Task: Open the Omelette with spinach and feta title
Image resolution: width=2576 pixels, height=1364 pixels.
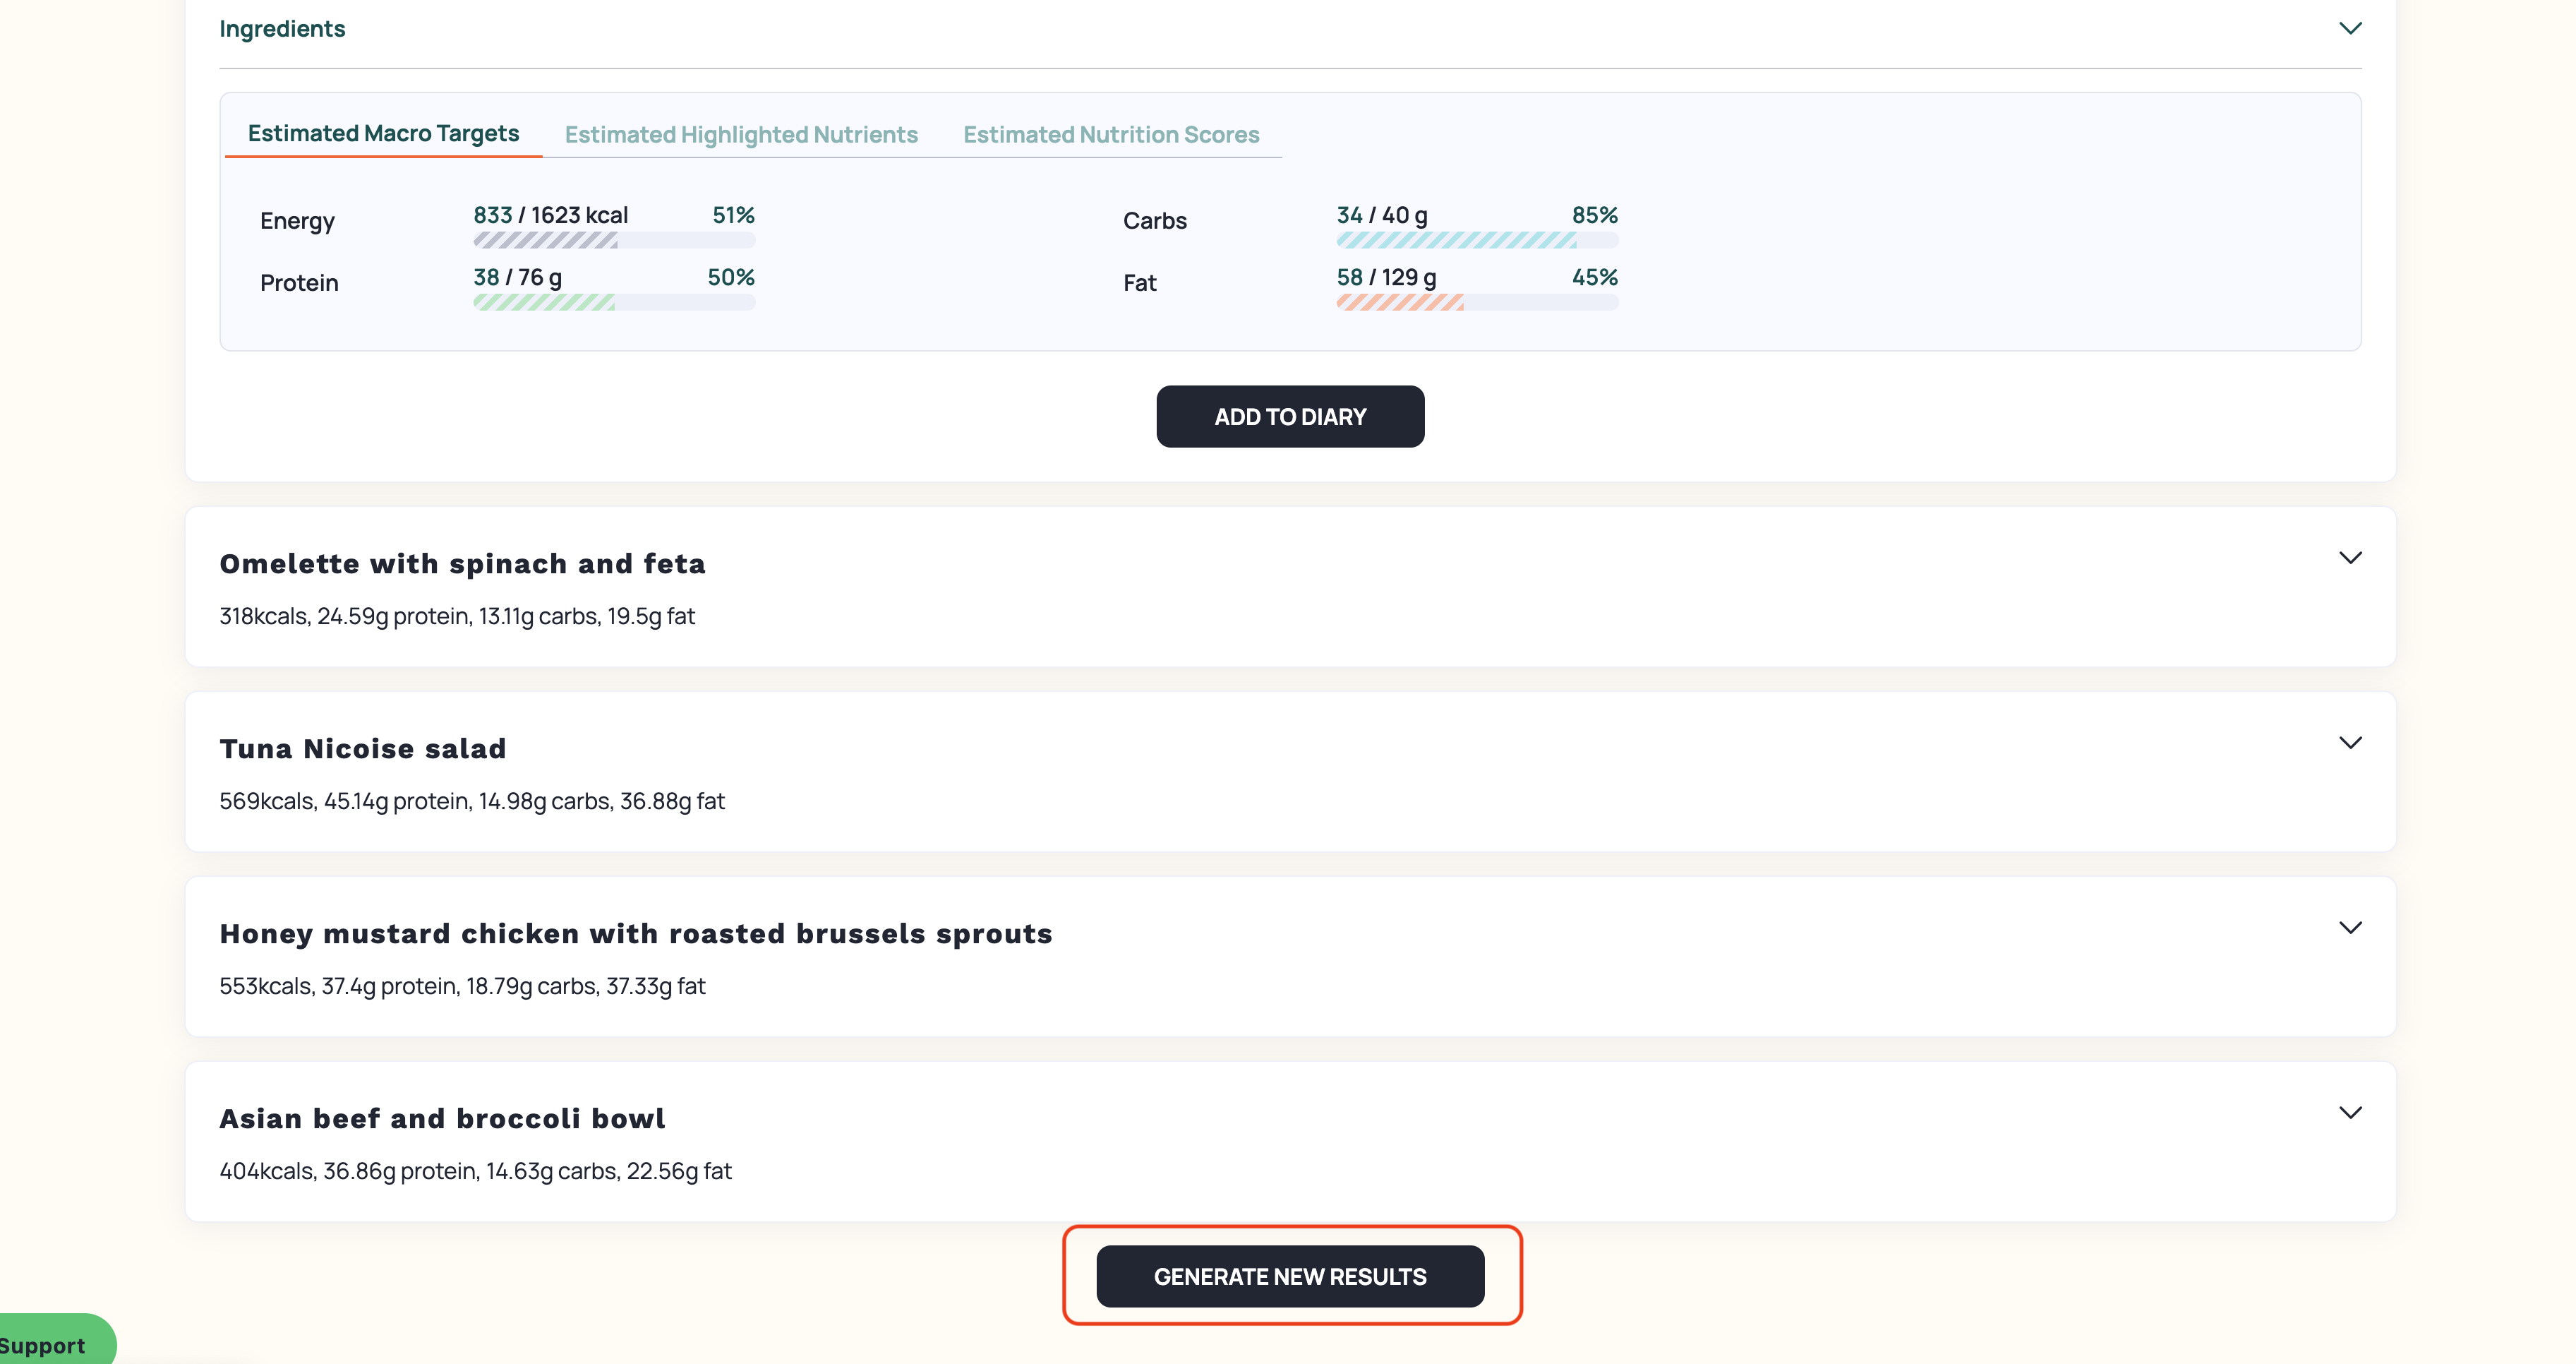Action: pos(462,564)
